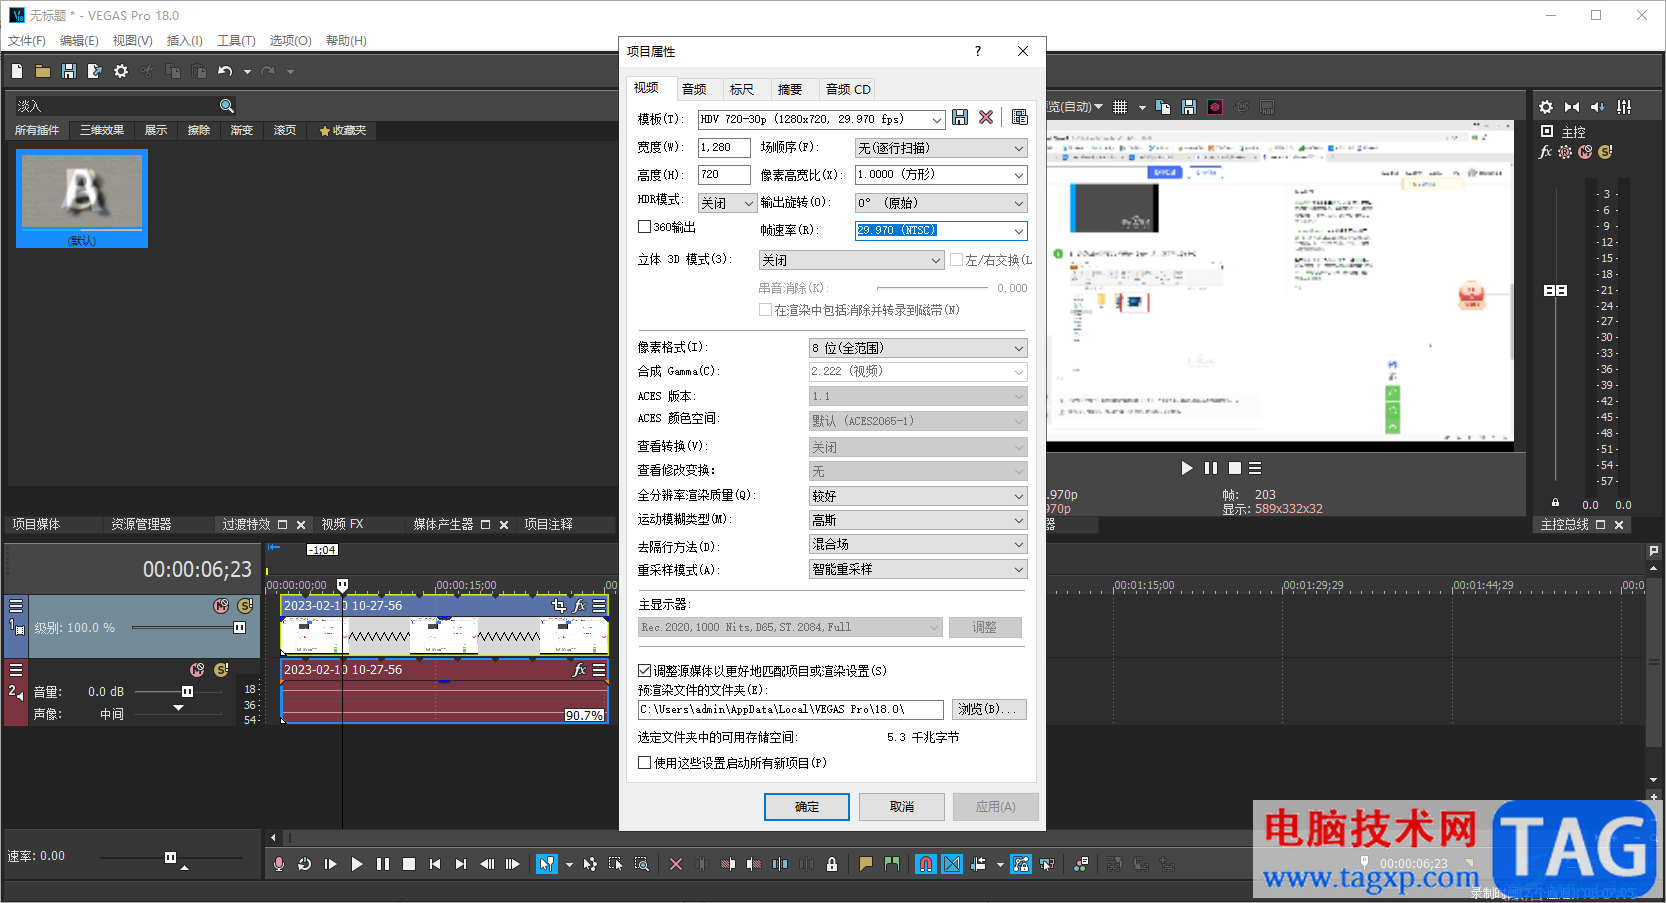Toggle 左/右交换 checkbox
1666x903 pixels.
(x=957, y=260)
